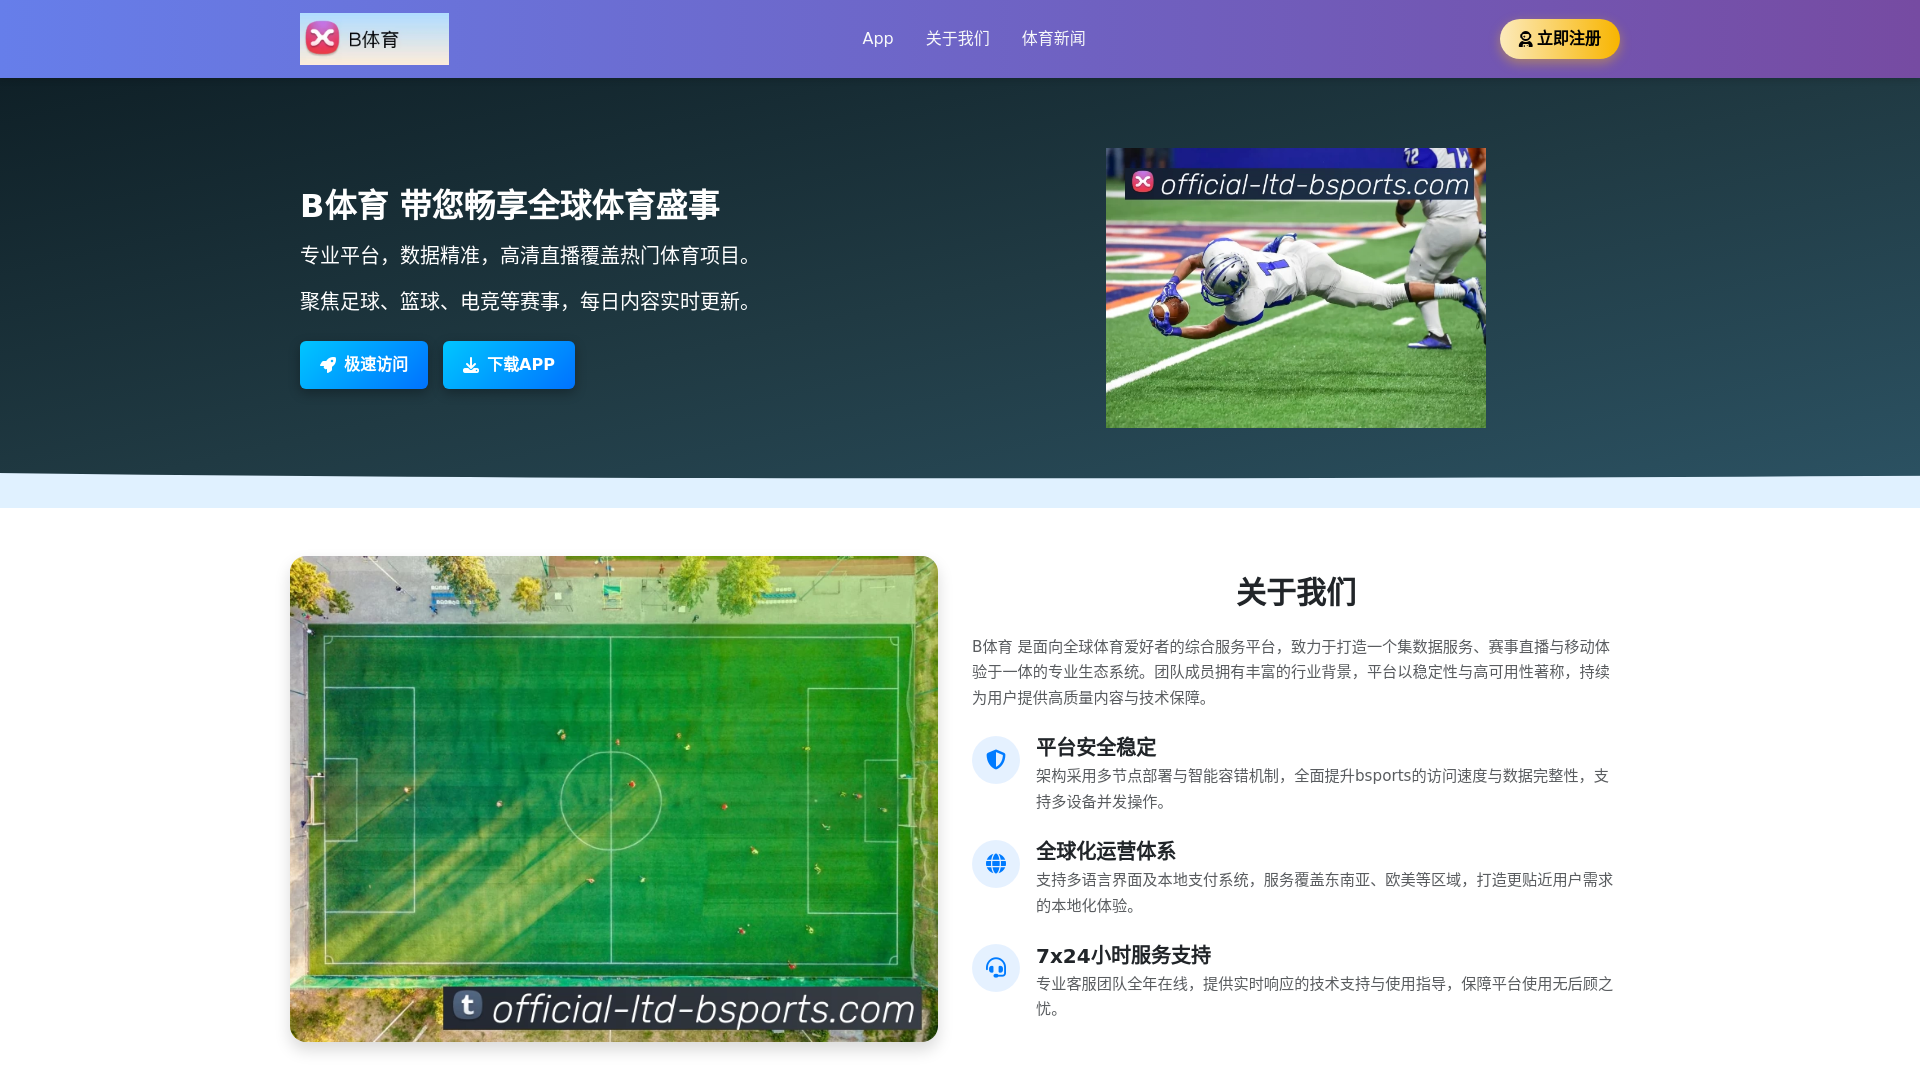Open the App nav link

click(877, 39)
